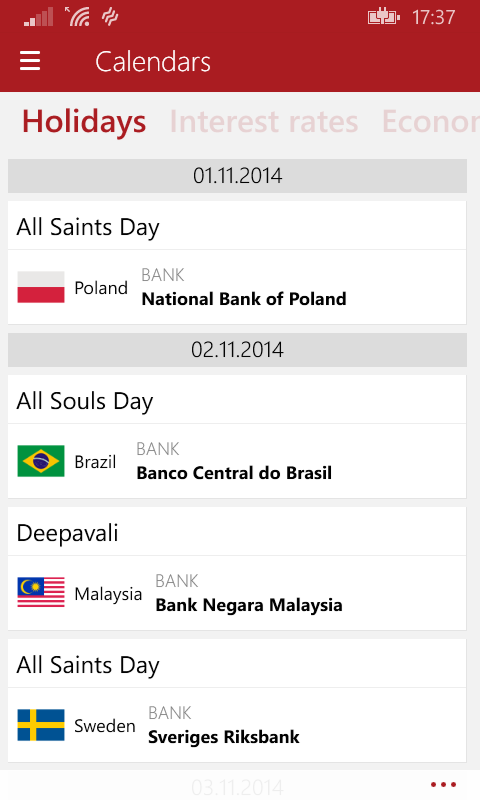
Task: Tap the battery charging status icon
Action: (x=384, y=17)
